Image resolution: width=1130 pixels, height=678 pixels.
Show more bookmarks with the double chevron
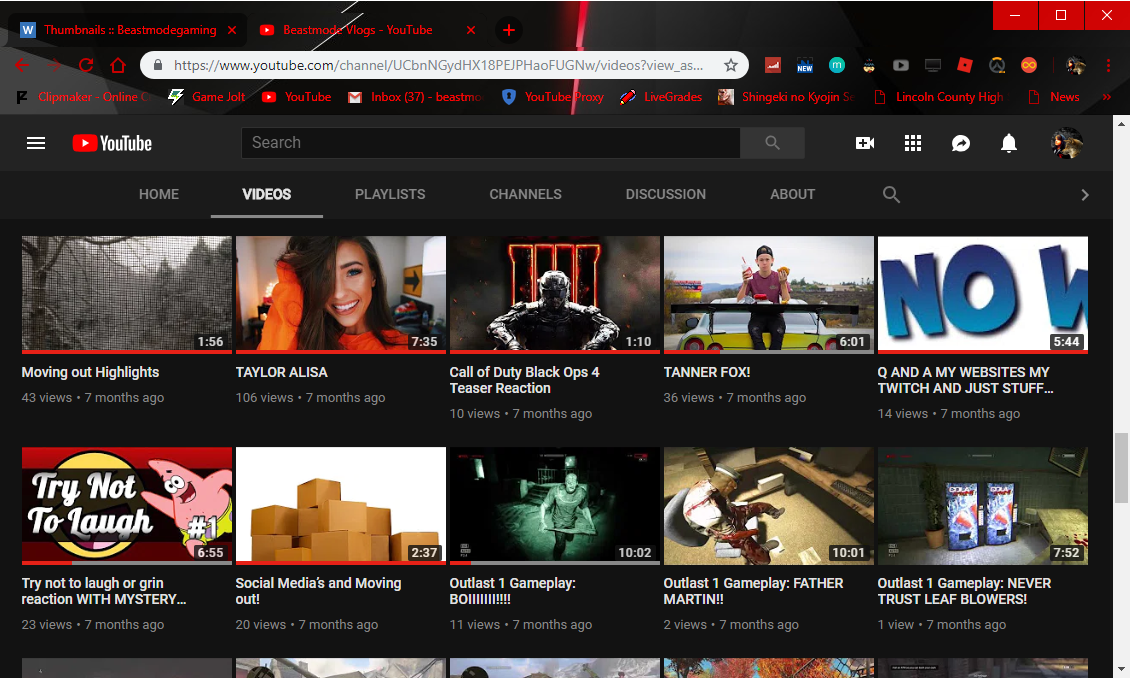click(x=1107, y=97)
